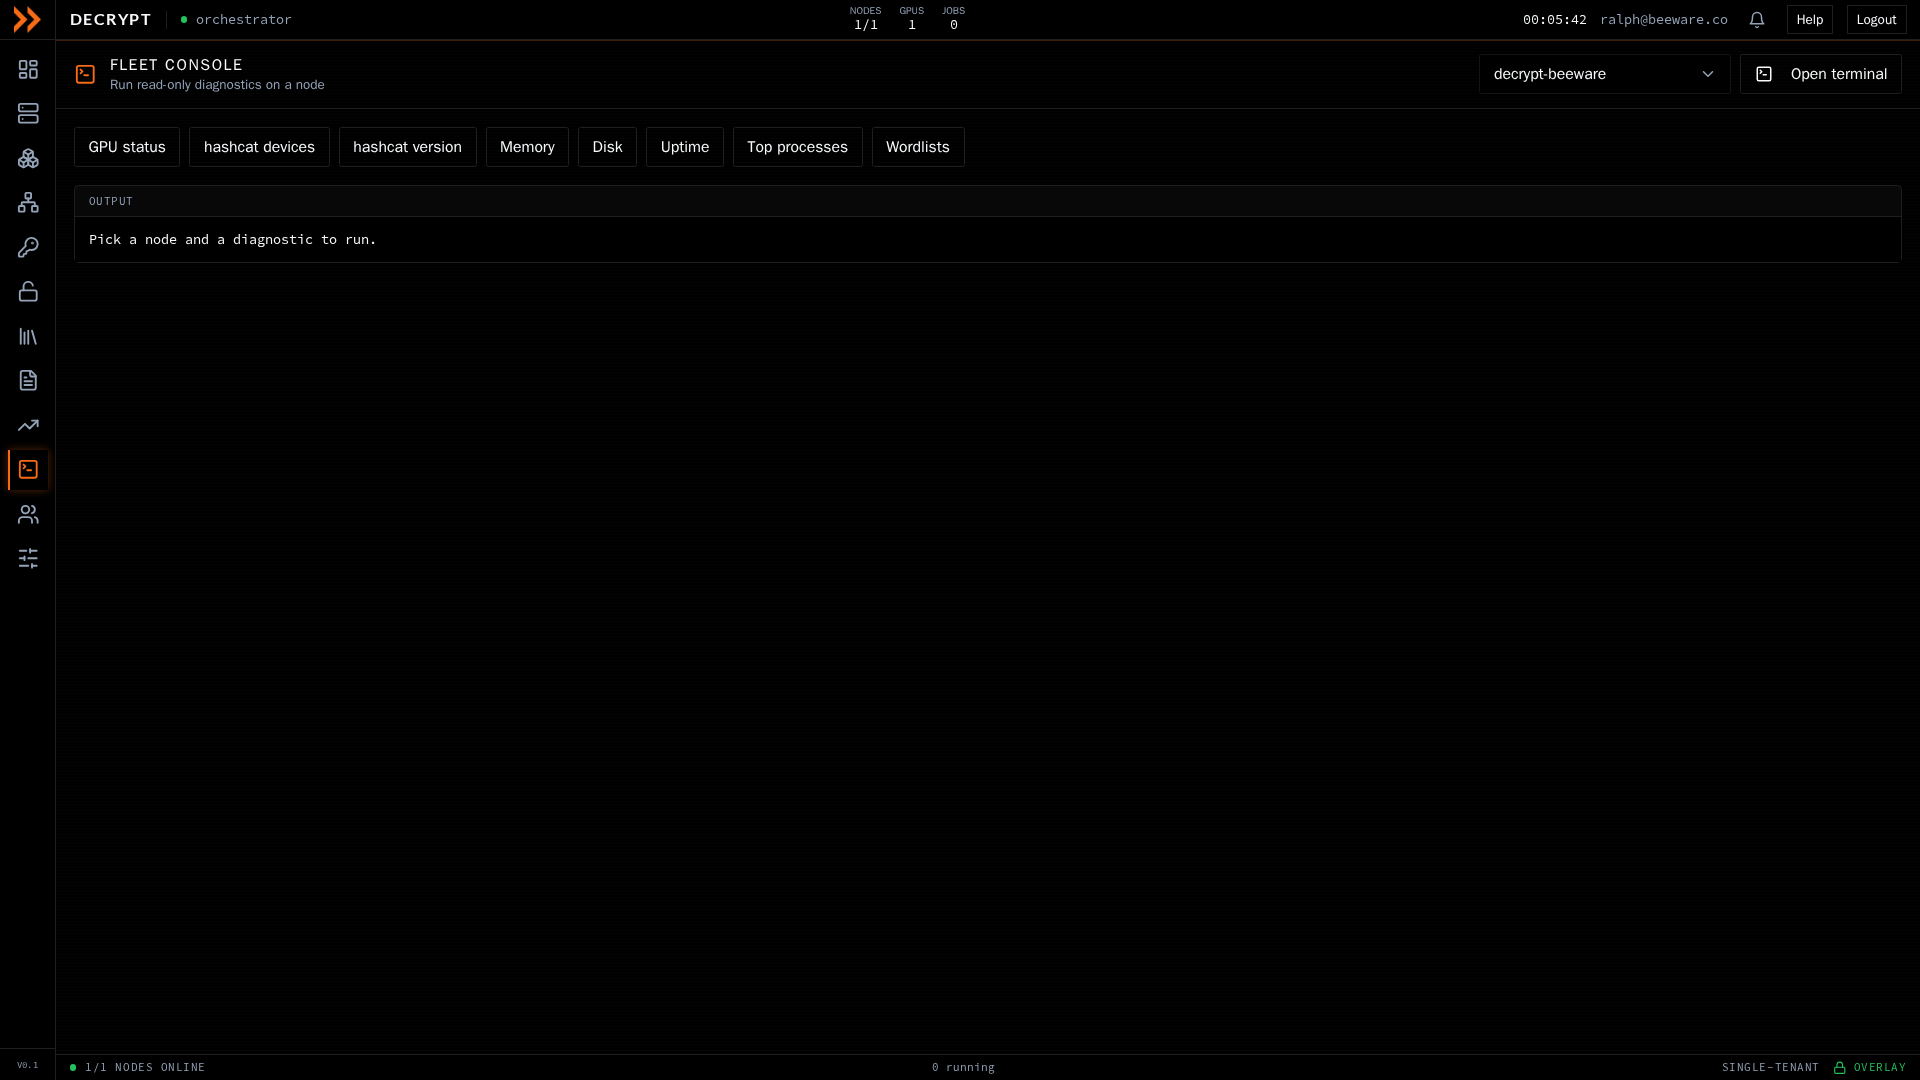Click the GPUS 1 counter
The width and height of the screenshot is (1920, 1080).
[x=911, y=18]
